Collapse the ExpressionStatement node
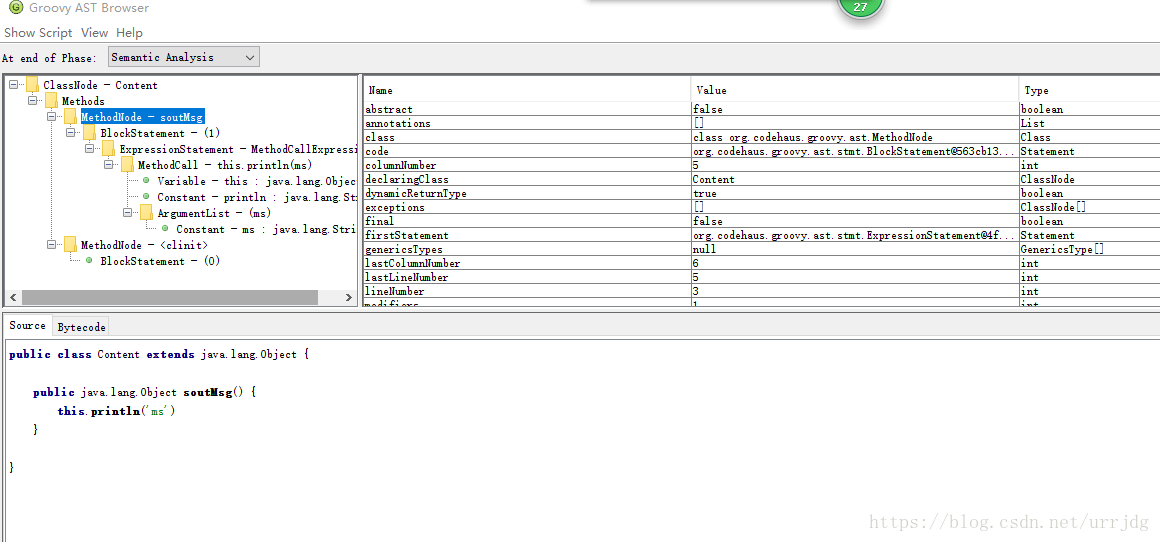Viewport: 1160px width, 542px height. [90, 149]
